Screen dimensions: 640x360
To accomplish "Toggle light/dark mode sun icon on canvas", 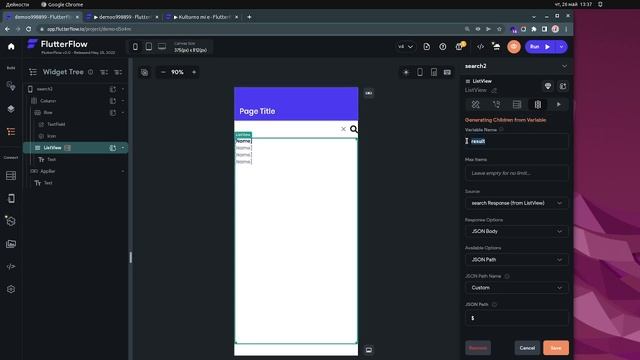I will 406,72.
